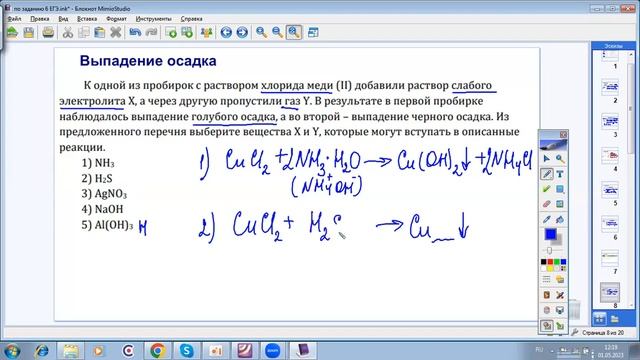The width and height of the screenshot is (640, 360).
Task: Choose the yellow color swatch
Action: (550, 269)
